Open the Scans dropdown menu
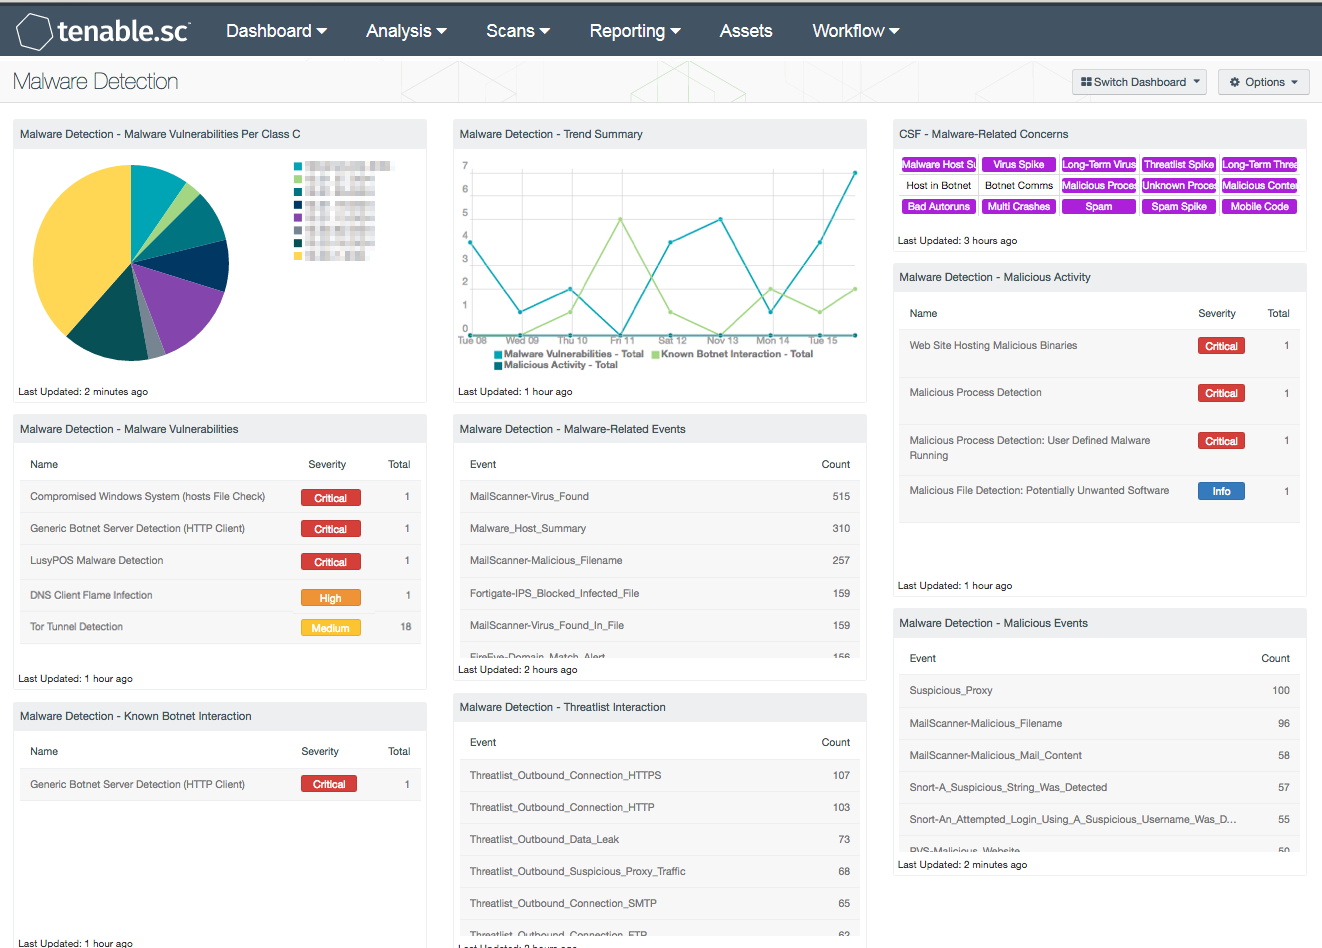The image size is (1322, 948). pyautogui.click(x=518, y=31)
